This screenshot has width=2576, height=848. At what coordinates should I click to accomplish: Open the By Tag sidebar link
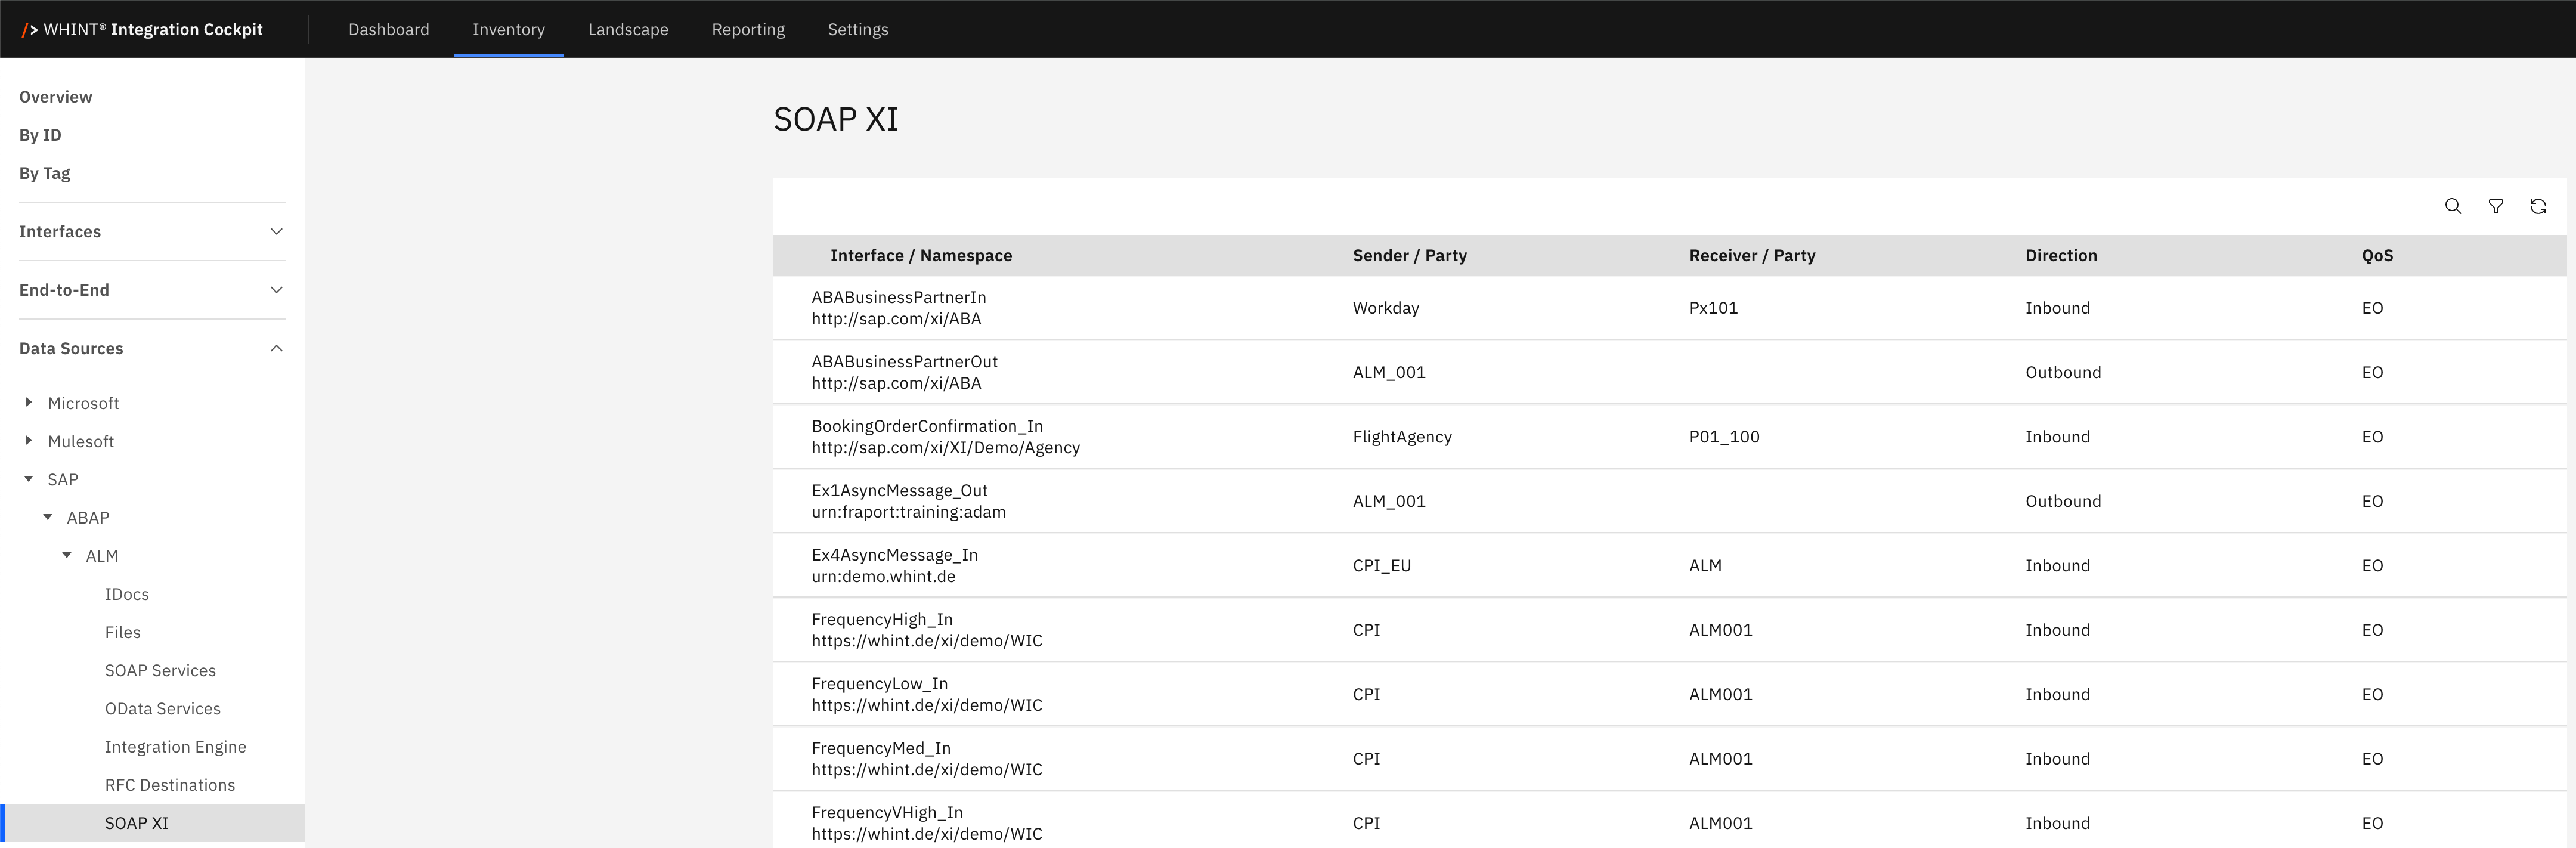[45, 173]
